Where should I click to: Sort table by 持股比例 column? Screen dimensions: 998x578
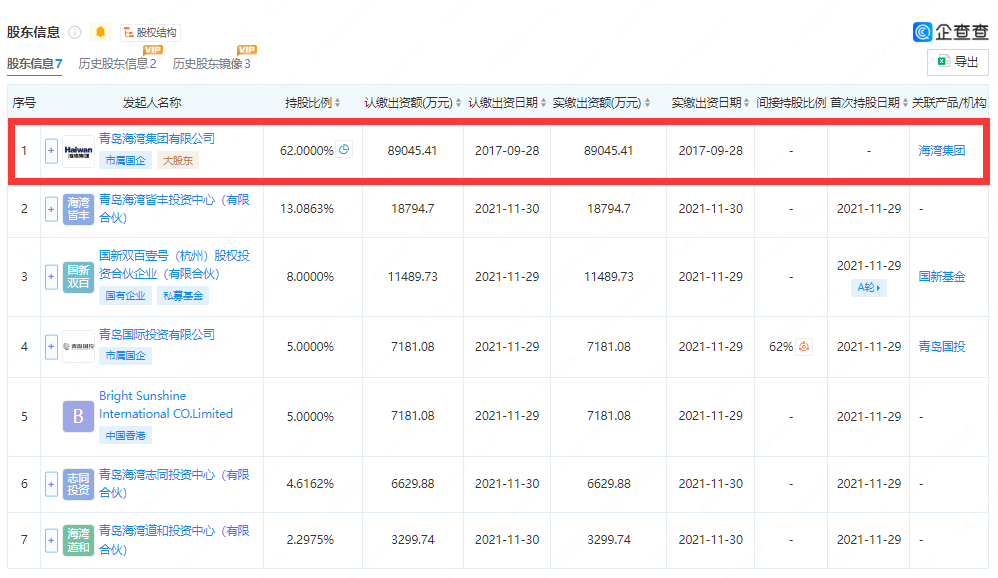click(x=312, y=103)
